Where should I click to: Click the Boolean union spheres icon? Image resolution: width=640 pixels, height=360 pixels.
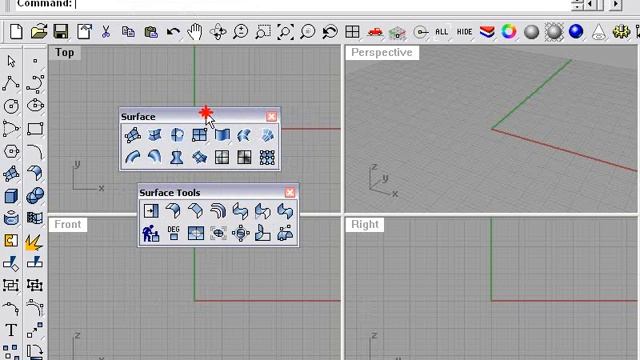click(35, 195)
